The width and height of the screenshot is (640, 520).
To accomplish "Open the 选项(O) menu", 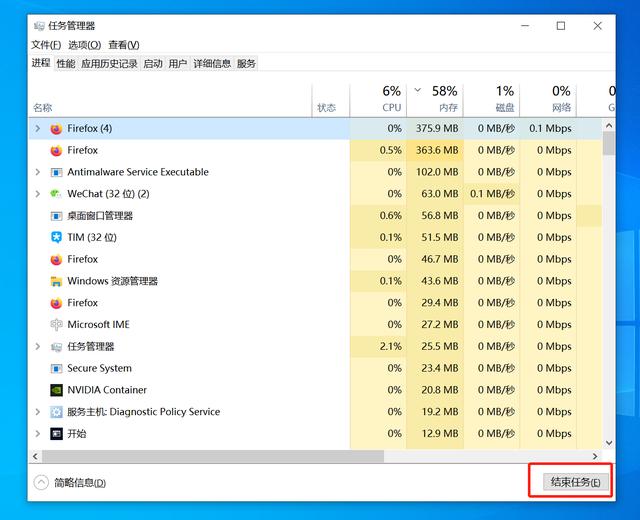I will pos(84,45).
